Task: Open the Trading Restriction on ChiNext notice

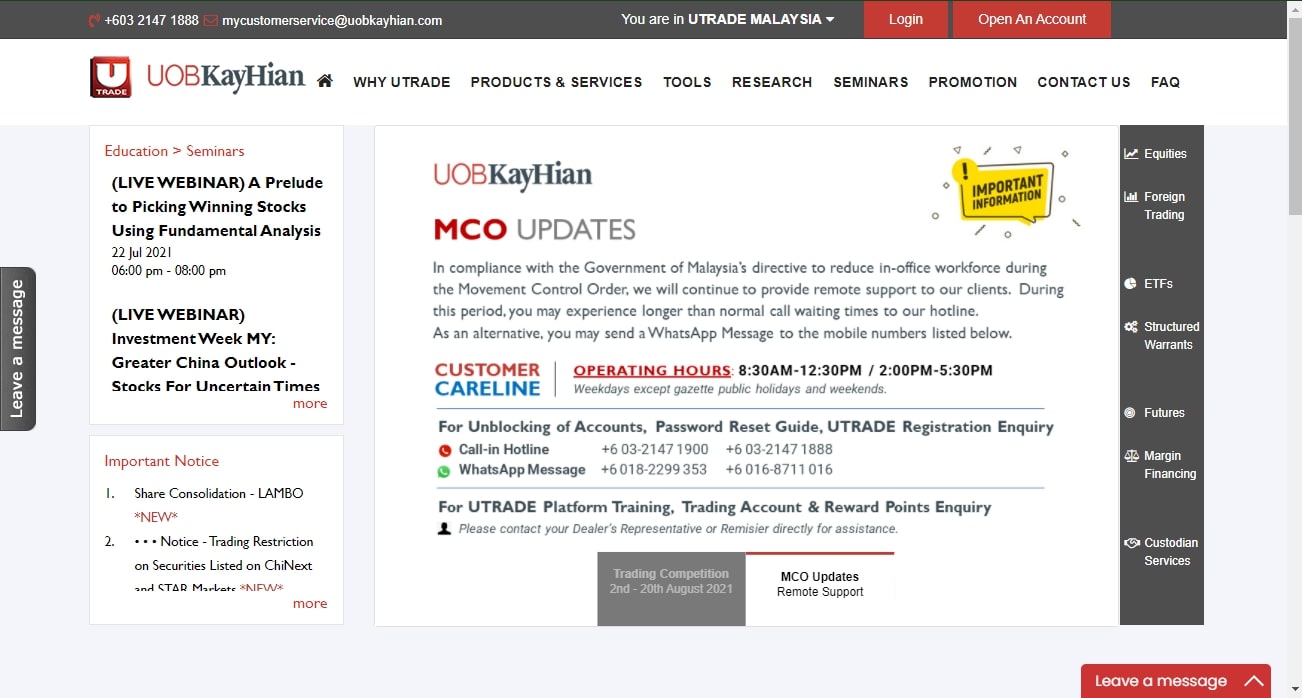Action: tap(224, 565)
